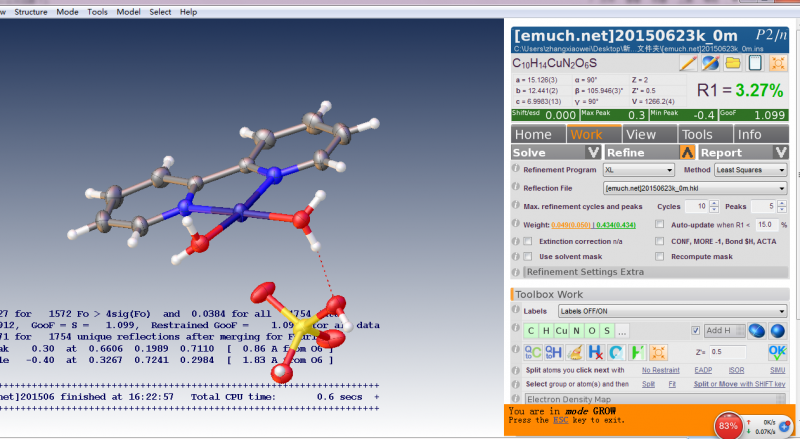Image resolution: width=800 pixels, height=439 pixels.
Task: Click the blue ellipsoid anisotropic icon
Action: (x=757, y=331)
